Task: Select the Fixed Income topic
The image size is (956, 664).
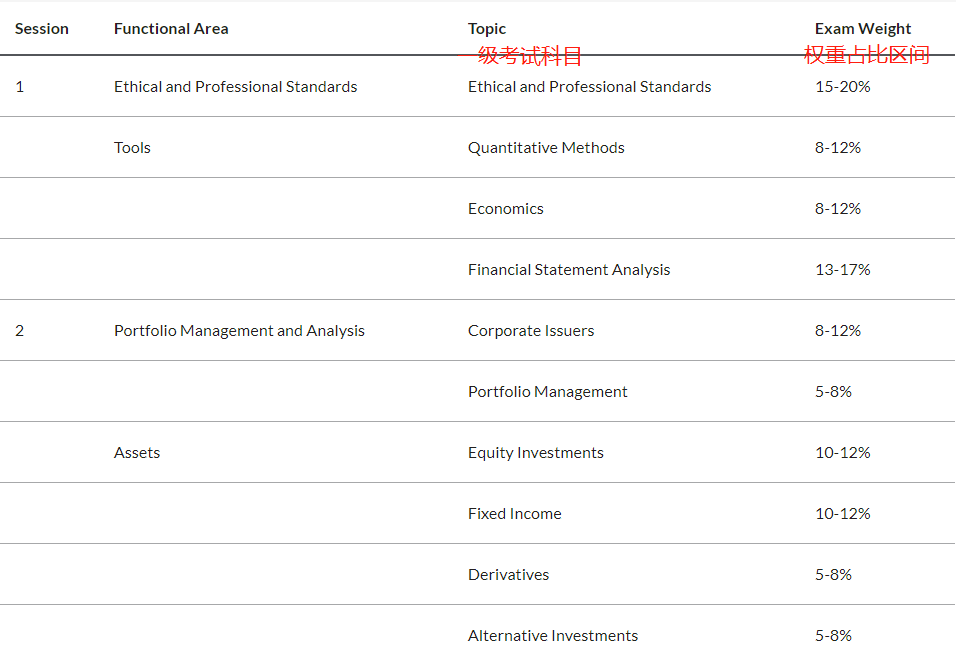Action: point(515,514)
